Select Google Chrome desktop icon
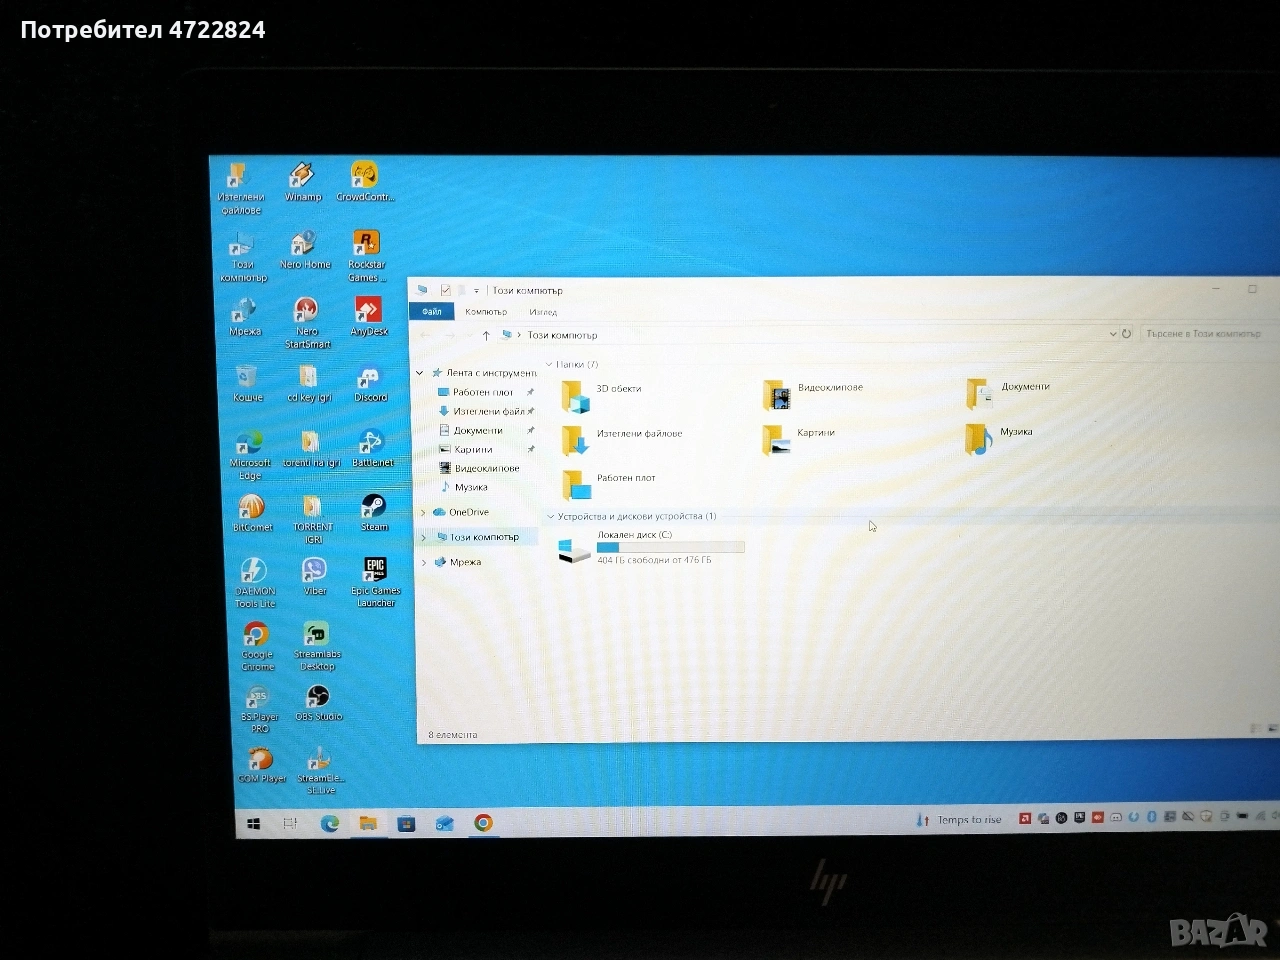The width and height of the screenshot is (1280, 960). (257, 647)
